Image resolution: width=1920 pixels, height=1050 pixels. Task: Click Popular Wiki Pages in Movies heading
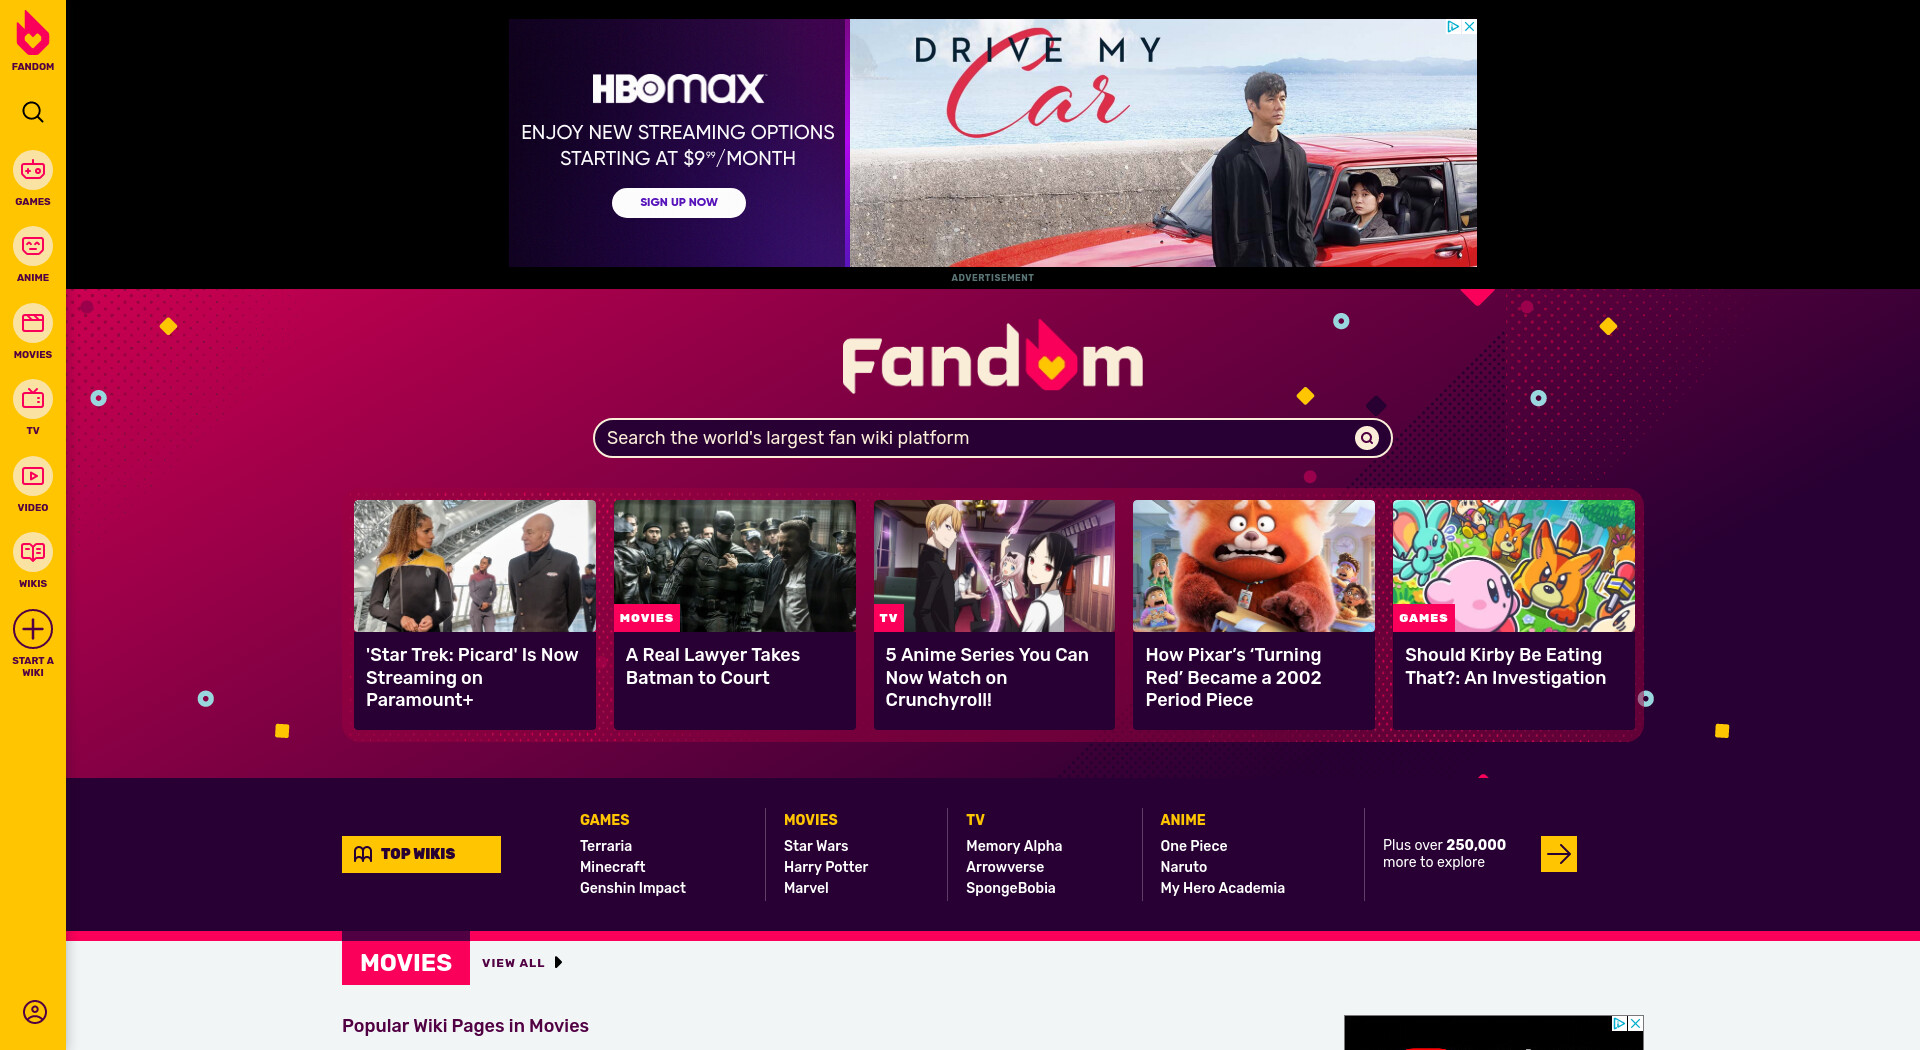click(x=465, y=1026)
